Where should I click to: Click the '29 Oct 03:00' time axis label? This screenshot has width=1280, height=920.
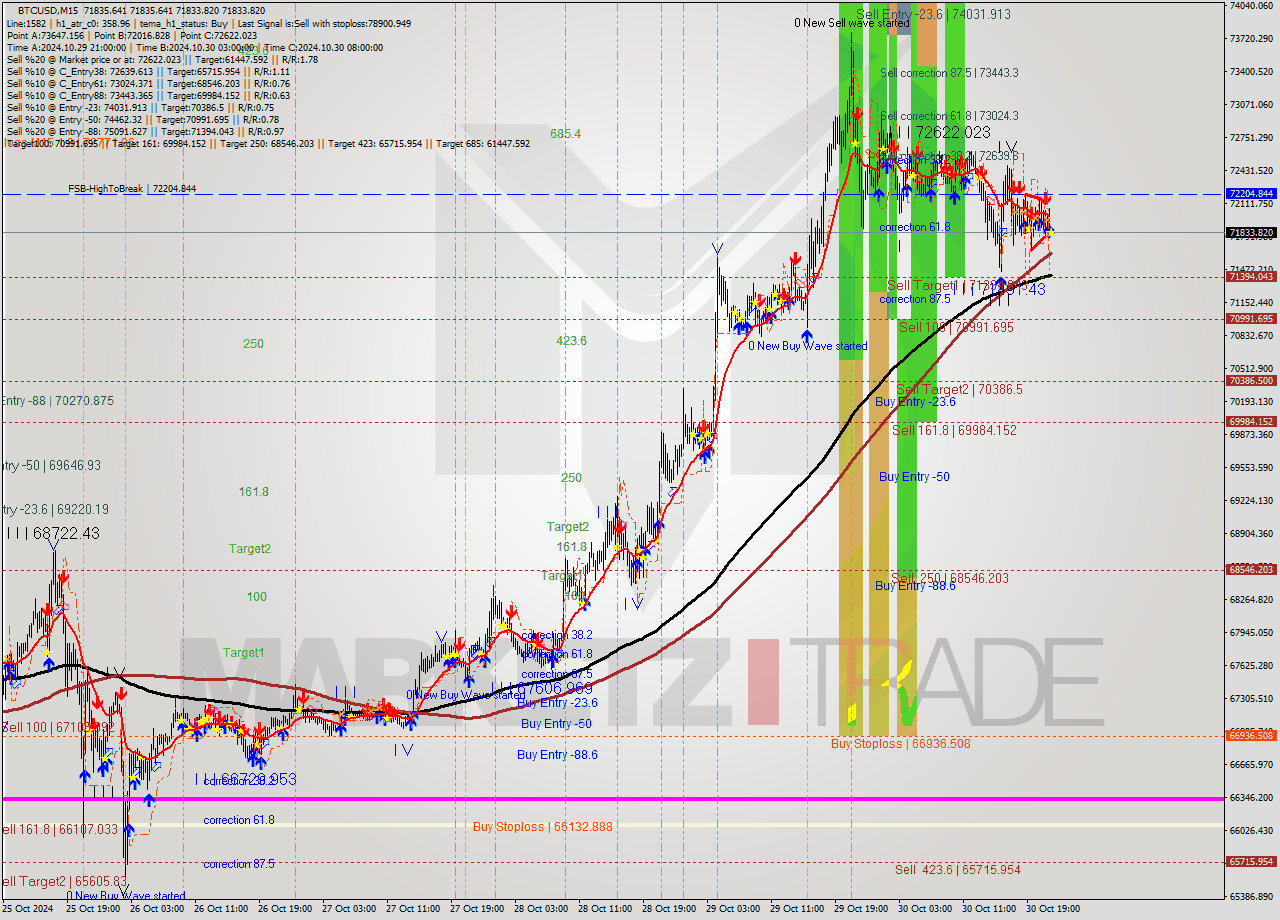(x=733, y=910)
